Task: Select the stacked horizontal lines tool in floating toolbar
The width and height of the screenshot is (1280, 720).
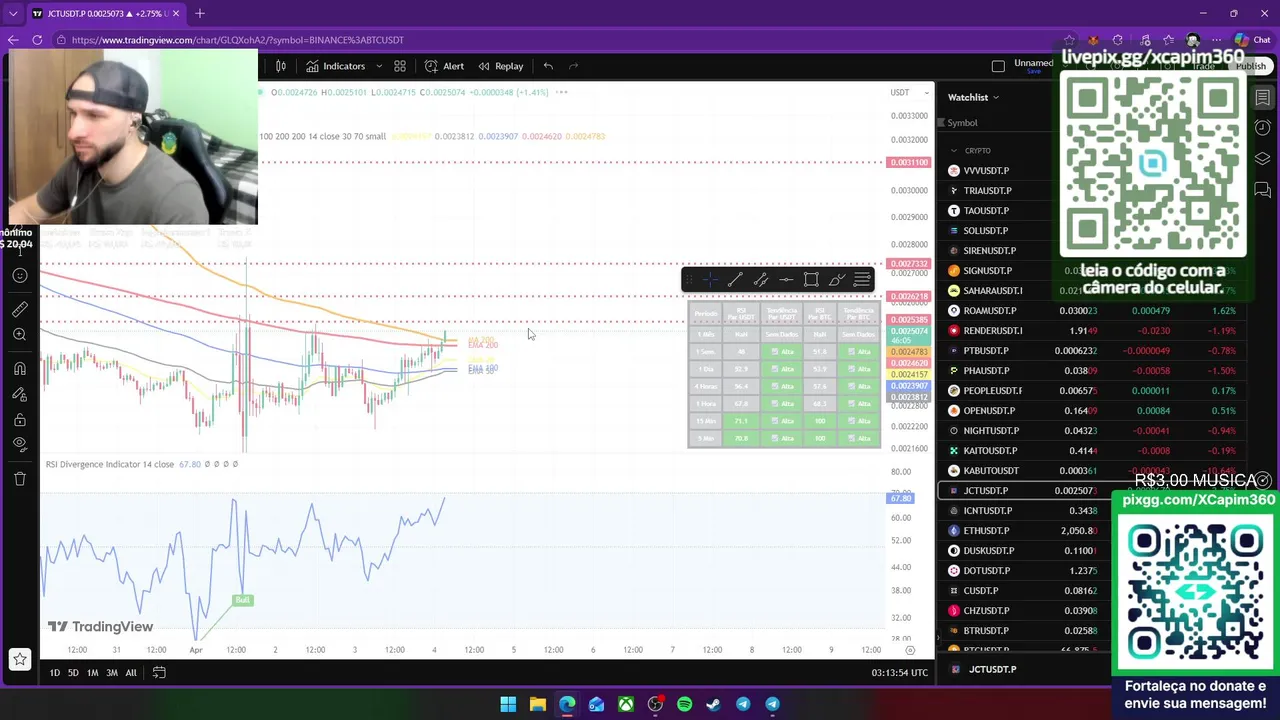Action: (x=862, y=280)
